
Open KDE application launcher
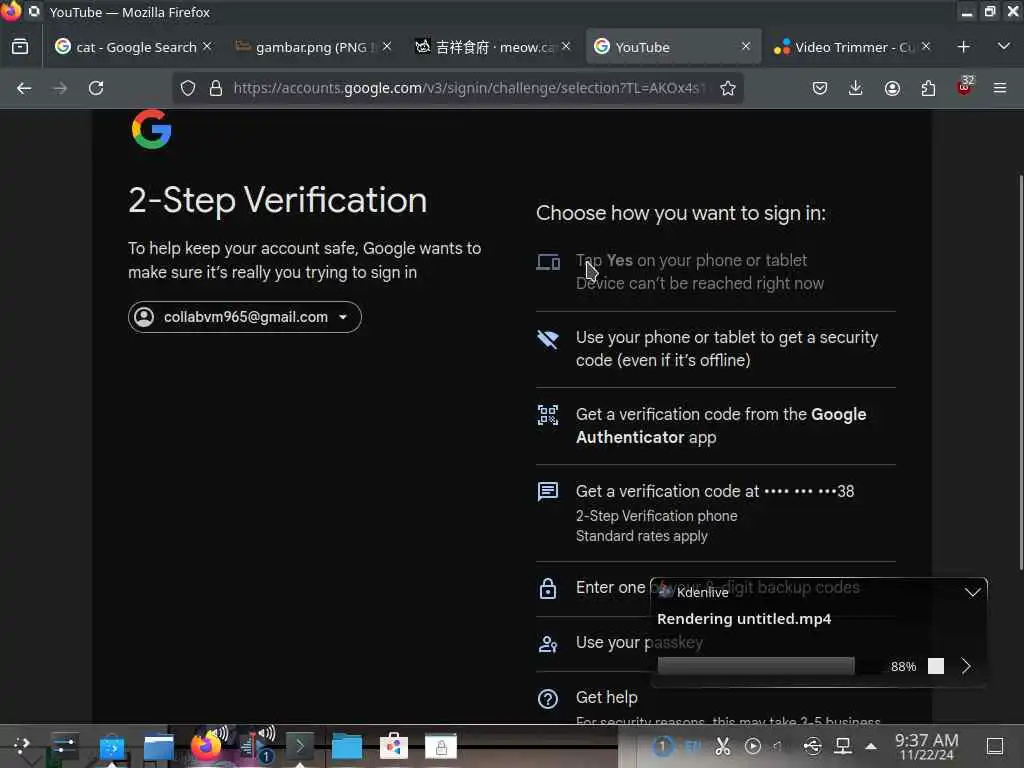click(22, 746)
